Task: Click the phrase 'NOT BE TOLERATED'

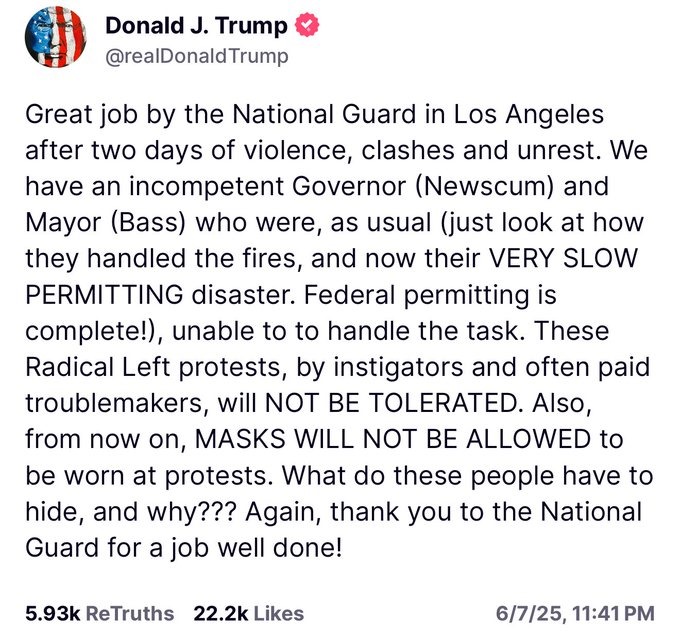Action: tap(391, 403)
